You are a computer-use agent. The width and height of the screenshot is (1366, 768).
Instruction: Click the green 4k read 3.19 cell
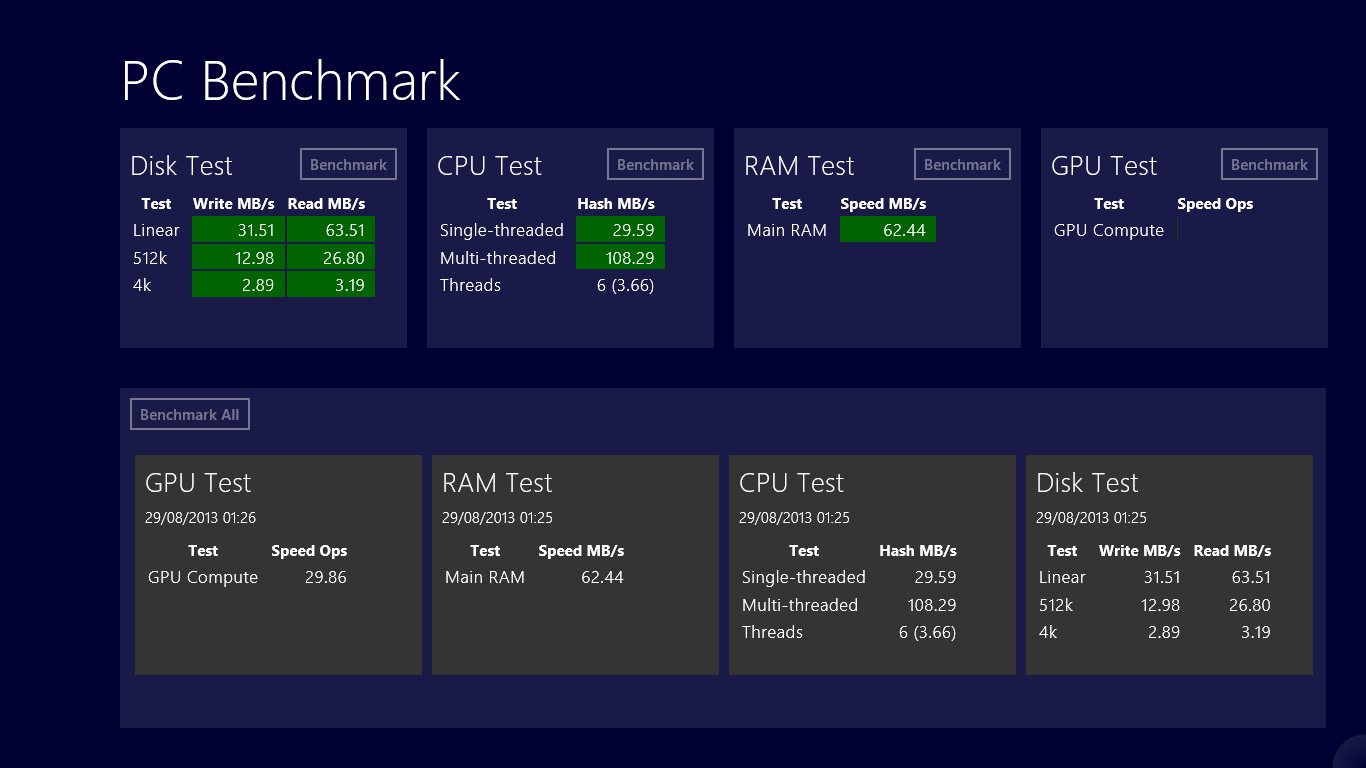pos(331,285)
